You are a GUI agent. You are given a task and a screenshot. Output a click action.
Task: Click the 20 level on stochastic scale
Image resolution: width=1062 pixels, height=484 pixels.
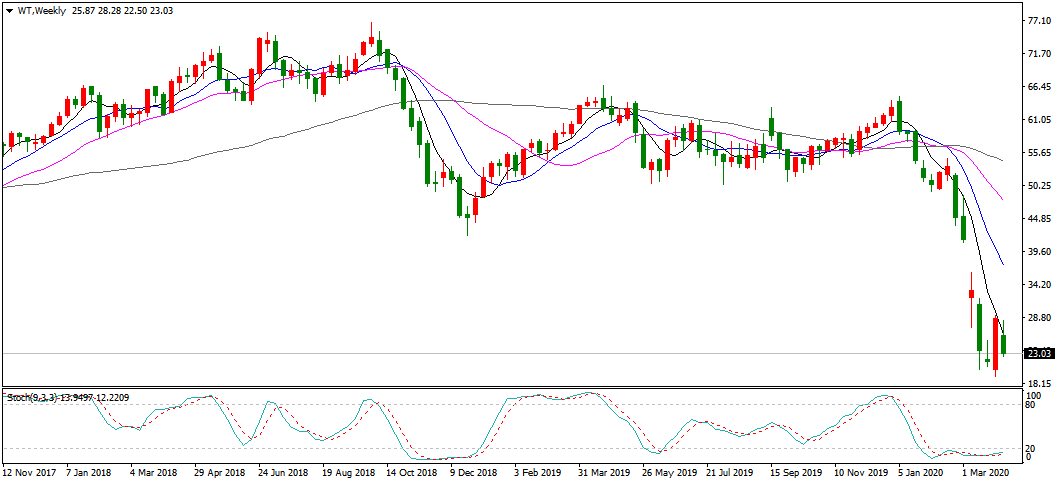coord(1029,448)
